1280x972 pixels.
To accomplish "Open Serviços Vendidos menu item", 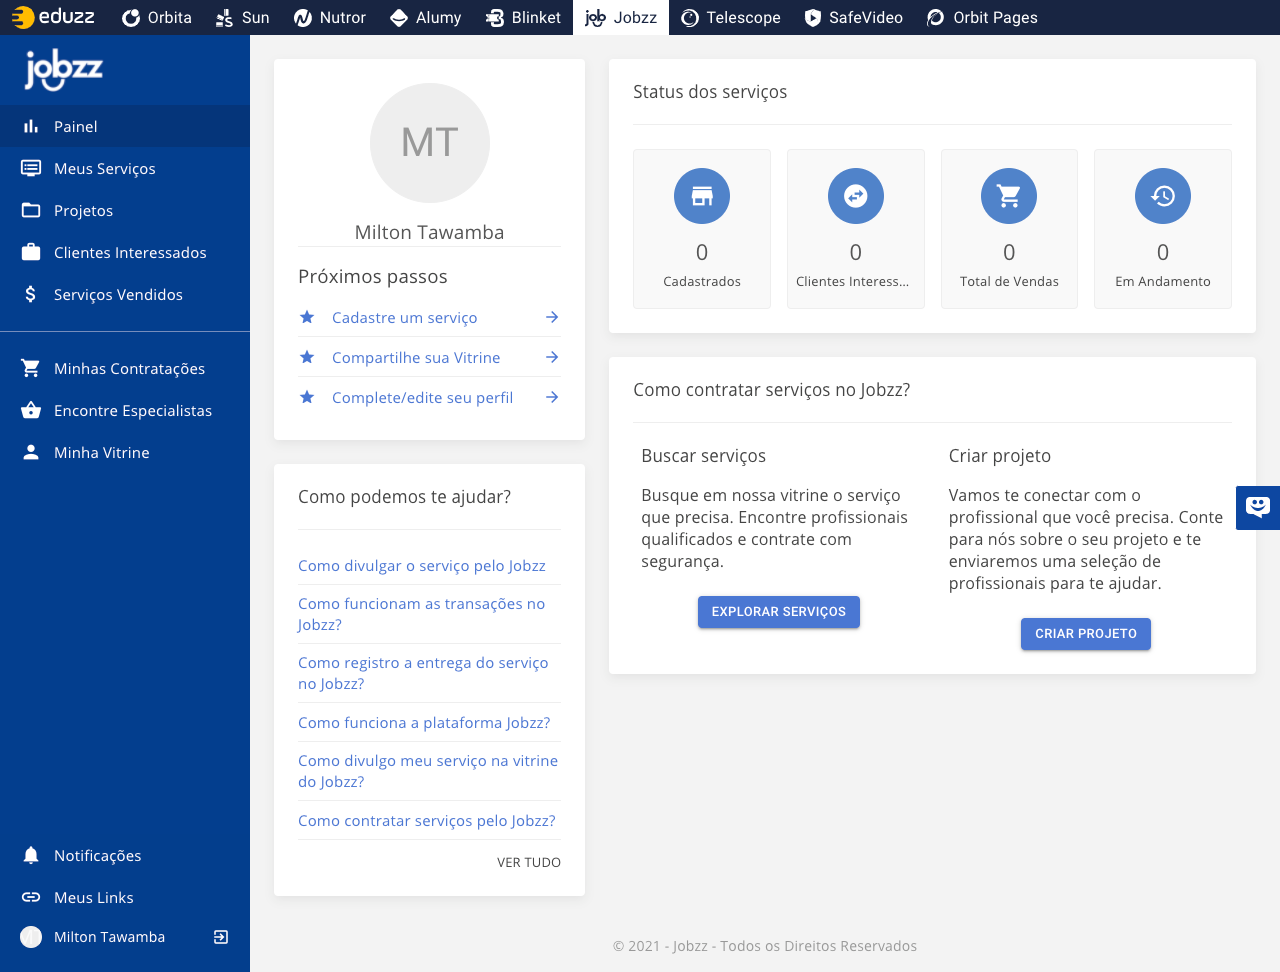I will click(x=125, y=294).
